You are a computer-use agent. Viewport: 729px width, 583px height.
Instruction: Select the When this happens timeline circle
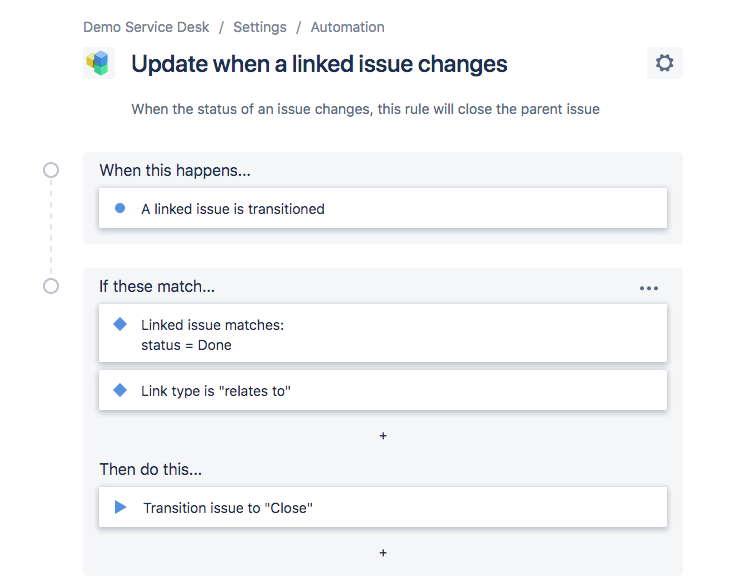(x=51, y=170)
